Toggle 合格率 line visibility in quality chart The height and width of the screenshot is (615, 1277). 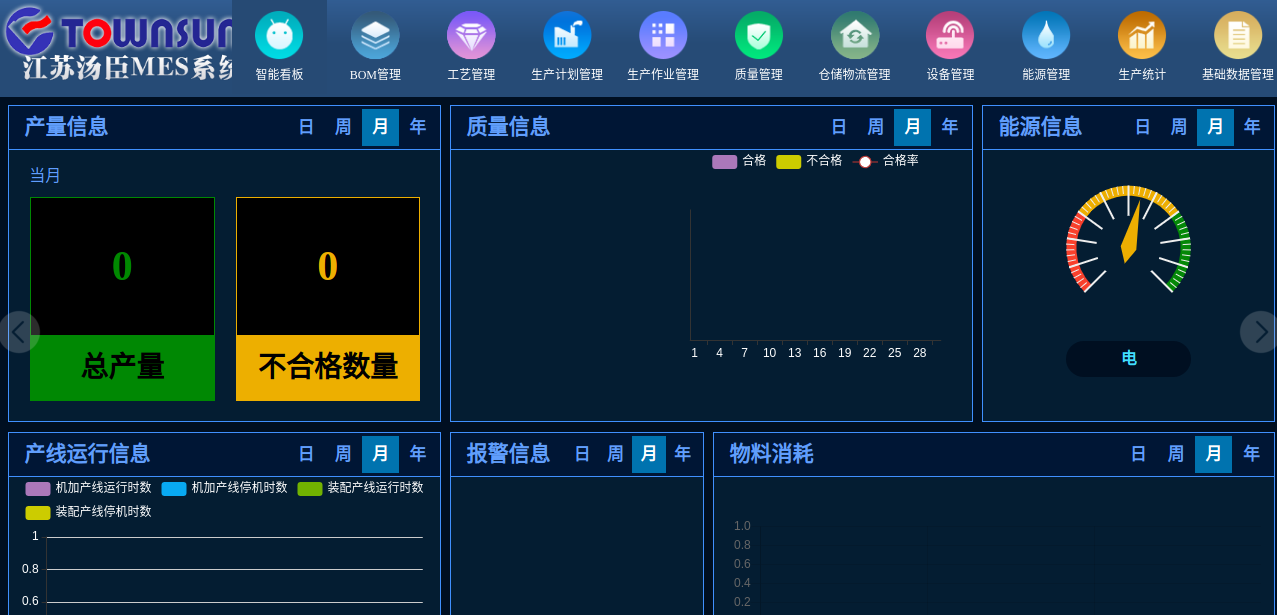[884, 160]
